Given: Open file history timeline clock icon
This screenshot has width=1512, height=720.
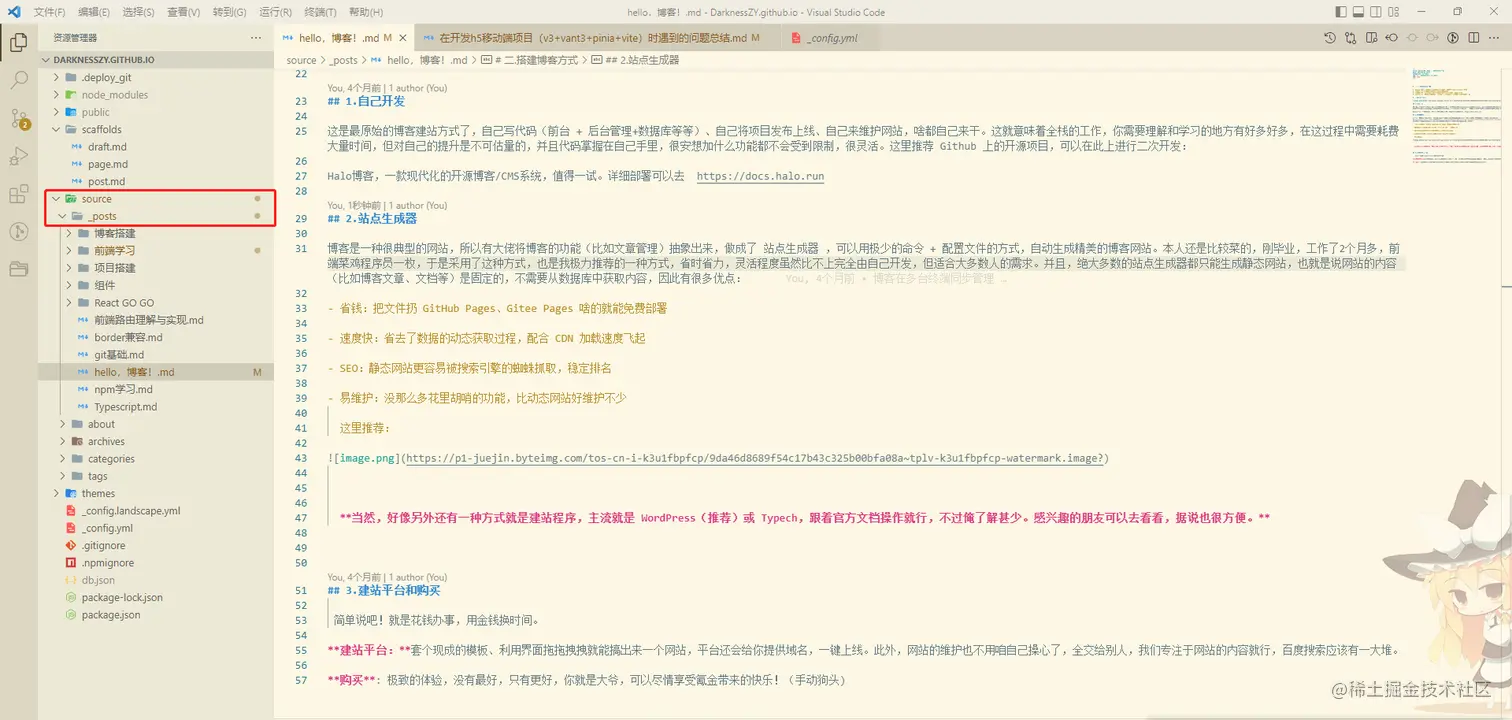Looking at the screenshot, I should [x=1329, y=38].
